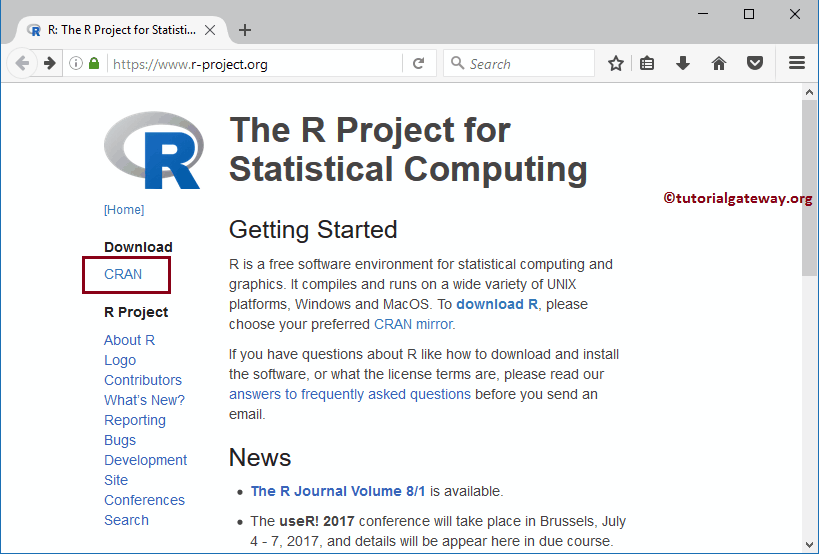The width and height of the screenshot is (819, 554).
Task: Click the 'News' heading
Action: point(260,457)
